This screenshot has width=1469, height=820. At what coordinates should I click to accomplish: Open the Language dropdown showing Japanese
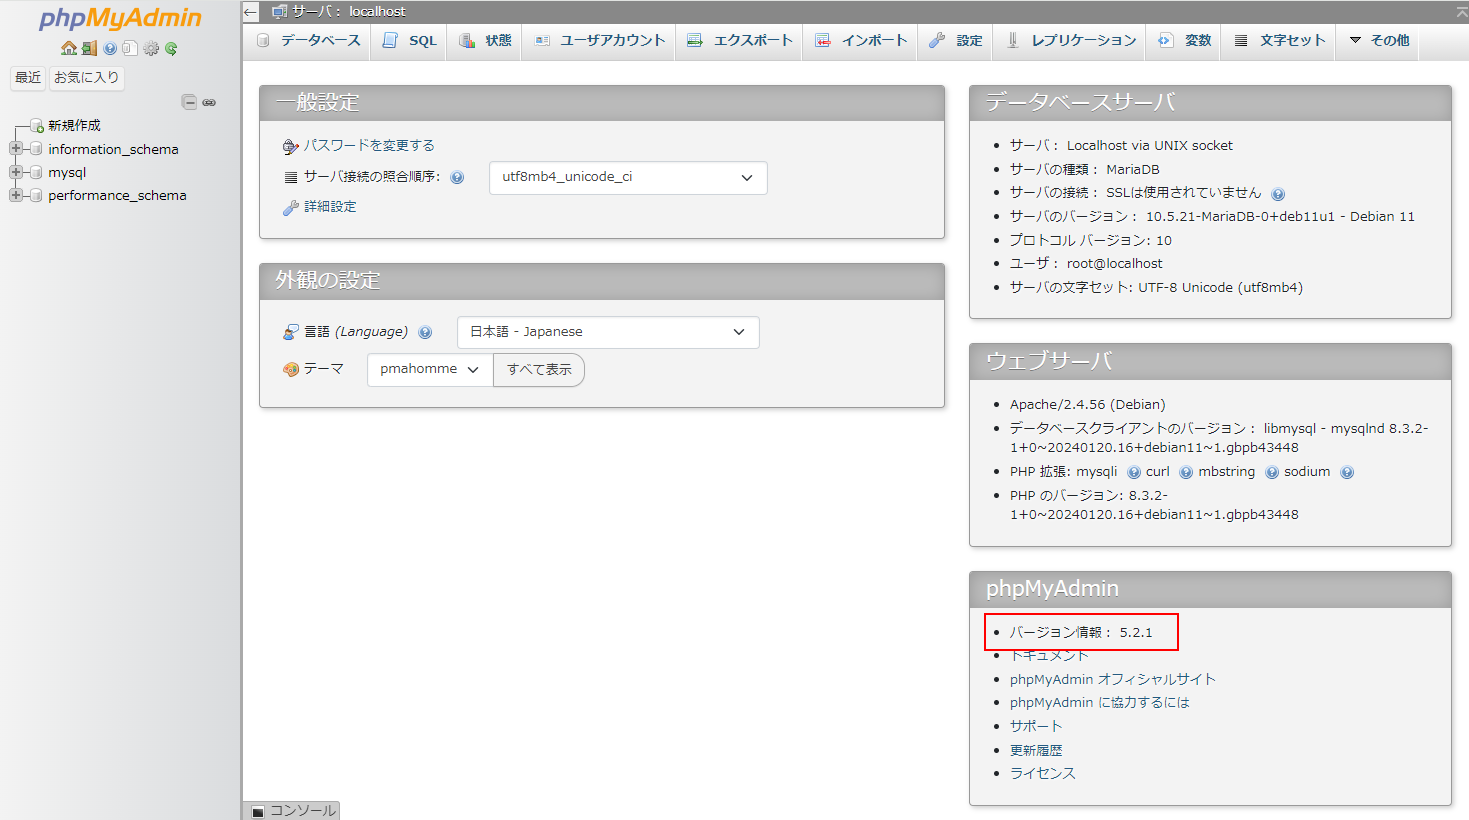pos(607,332)
